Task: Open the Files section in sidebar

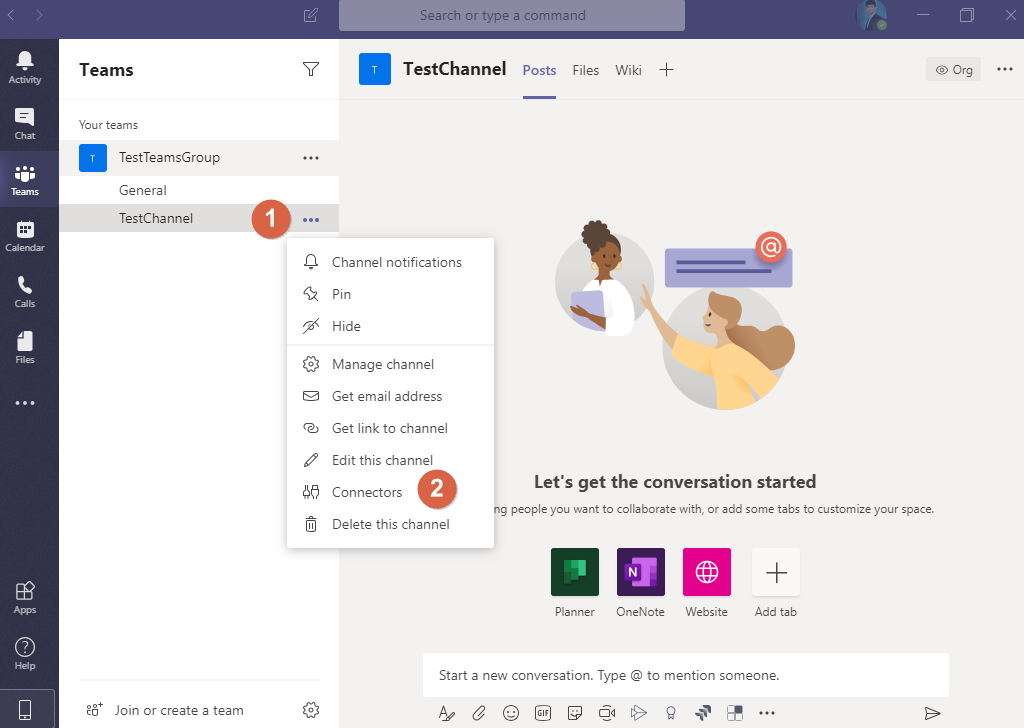Action: [x=25, y=347]
